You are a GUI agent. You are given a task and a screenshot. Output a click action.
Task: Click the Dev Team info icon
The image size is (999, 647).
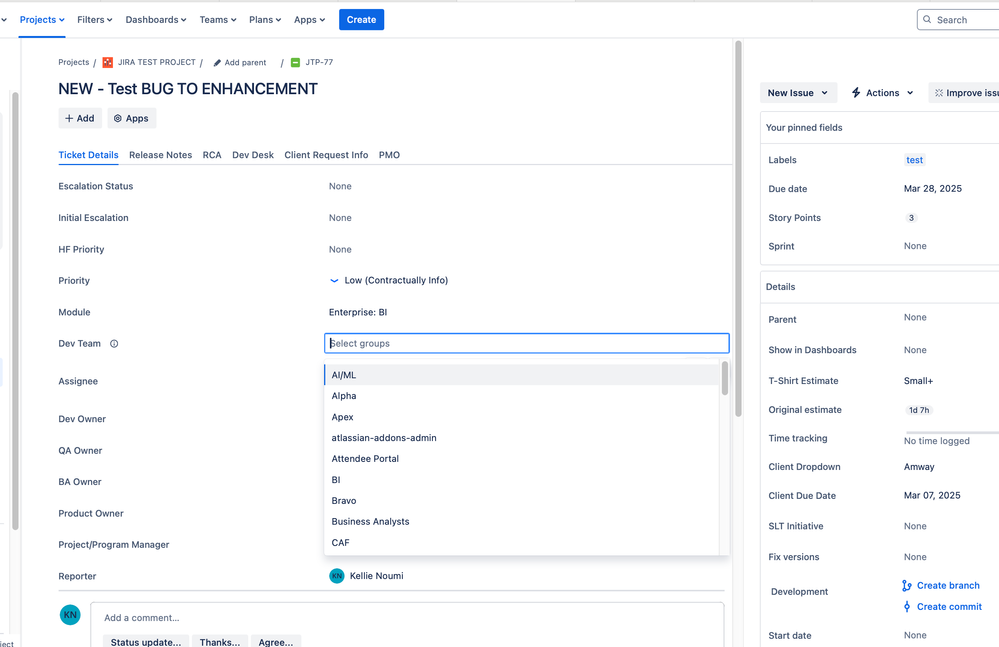tap(114, 344)
